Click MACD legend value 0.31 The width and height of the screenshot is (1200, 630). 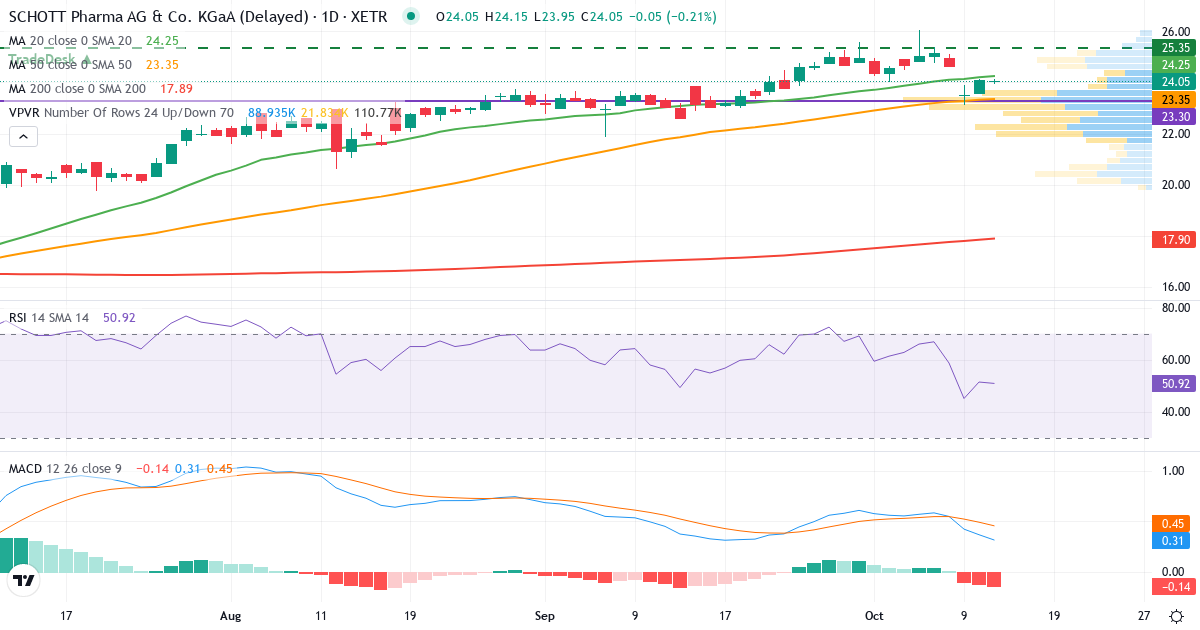tap(187, 468)
